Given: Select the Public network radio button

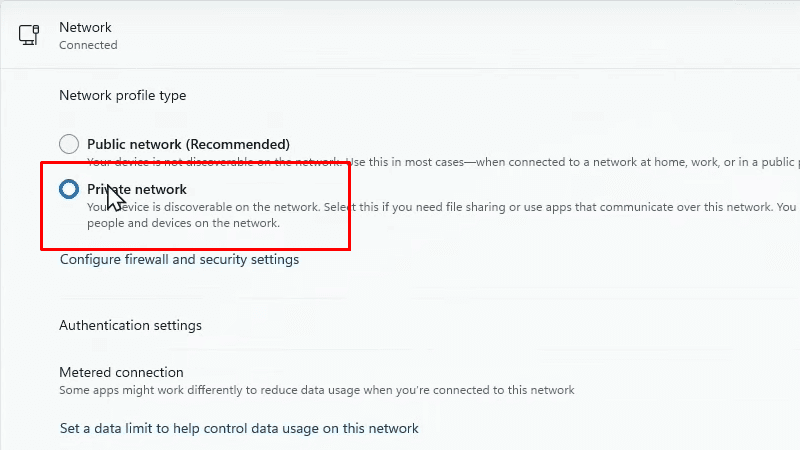Looking at the screenshot, I should tap(69, 144).
